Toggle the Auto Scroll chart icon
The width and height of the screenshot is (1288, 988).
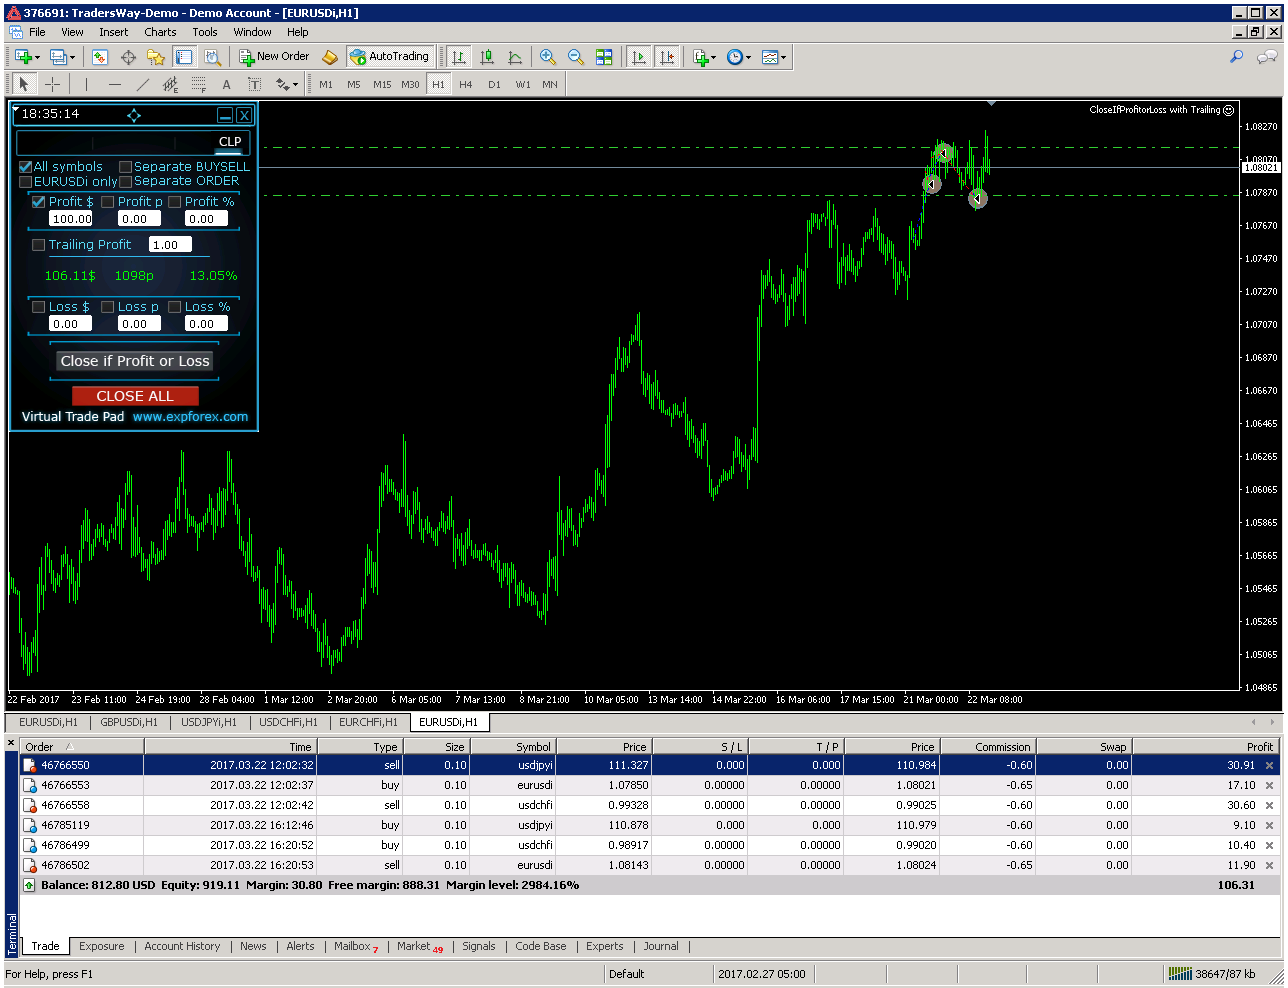tap(639, 57)
